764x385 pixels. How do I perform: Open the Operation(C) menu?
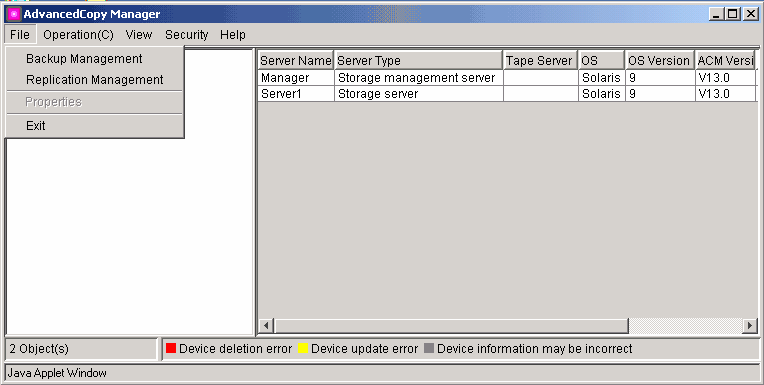[78, 35]
